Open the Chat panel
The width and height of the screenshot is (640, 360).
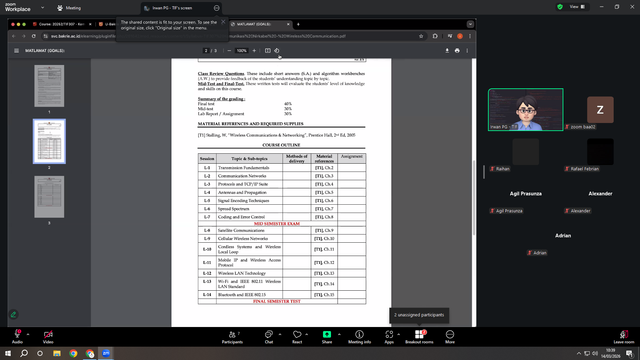click(x=269, y=337)
